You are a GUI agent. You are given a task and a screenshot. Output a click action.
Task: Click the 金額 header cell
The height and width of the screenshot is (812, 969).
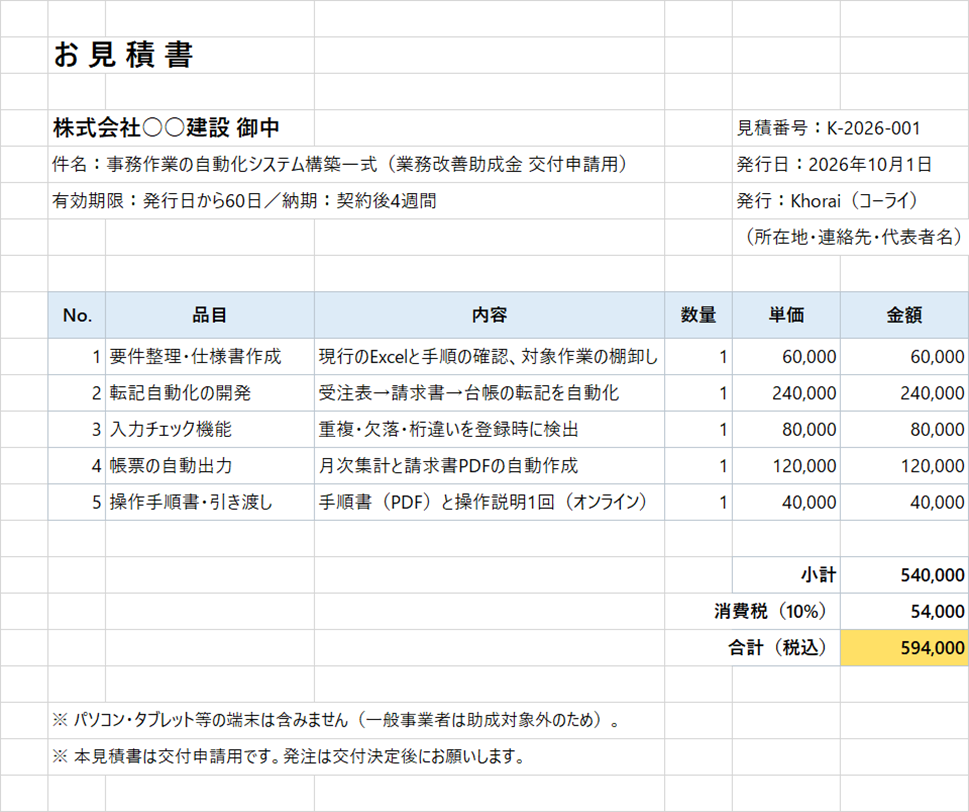pos(905,315)
